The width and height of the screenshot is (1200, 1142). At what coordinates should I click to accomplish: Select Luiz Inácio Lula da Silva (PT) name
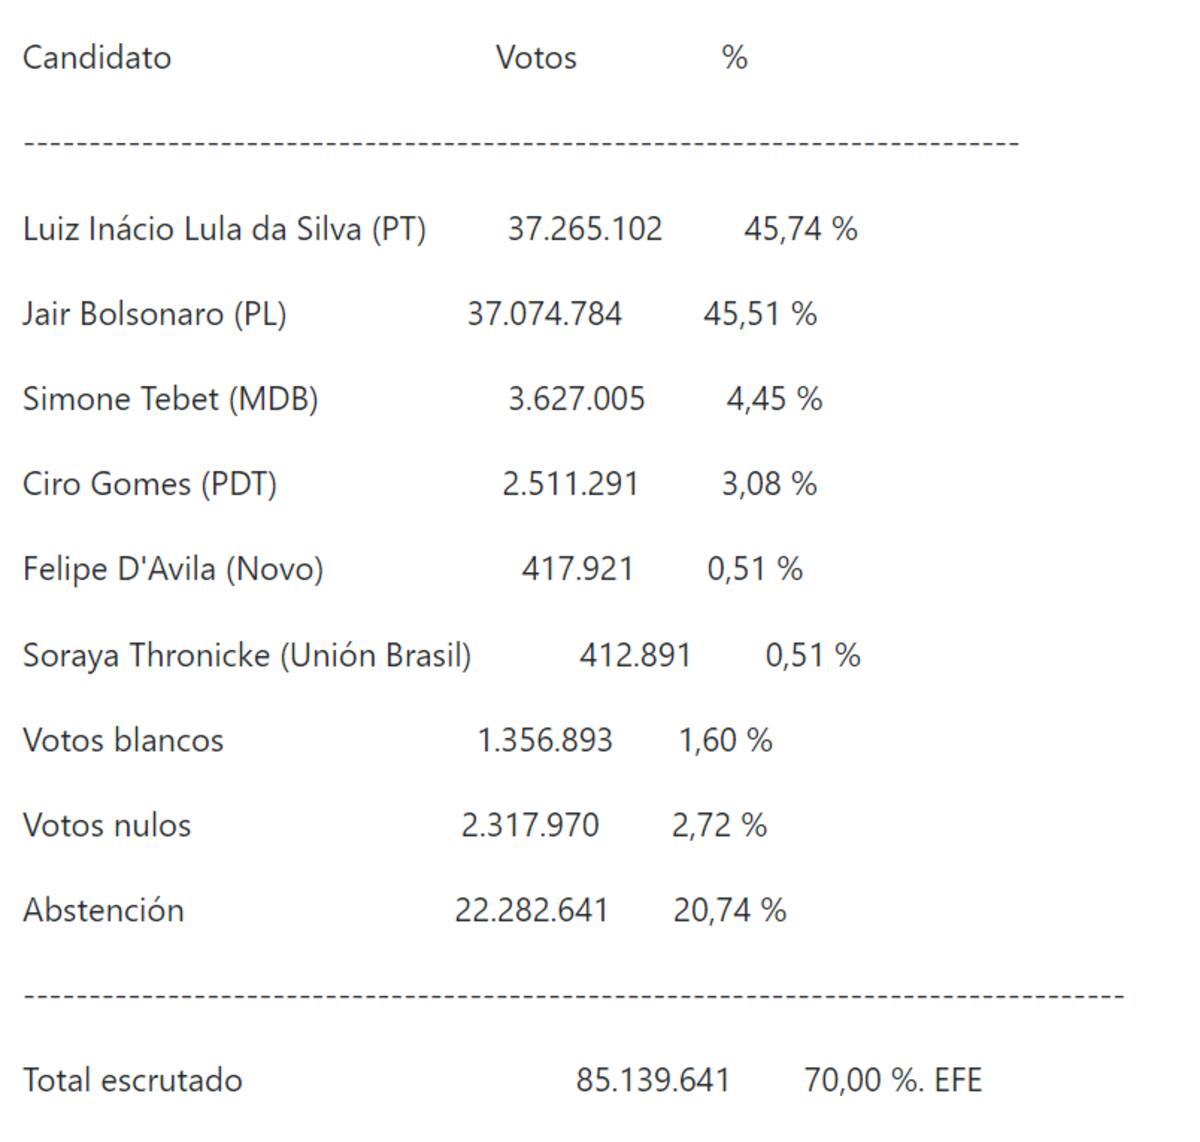[225, 229]
